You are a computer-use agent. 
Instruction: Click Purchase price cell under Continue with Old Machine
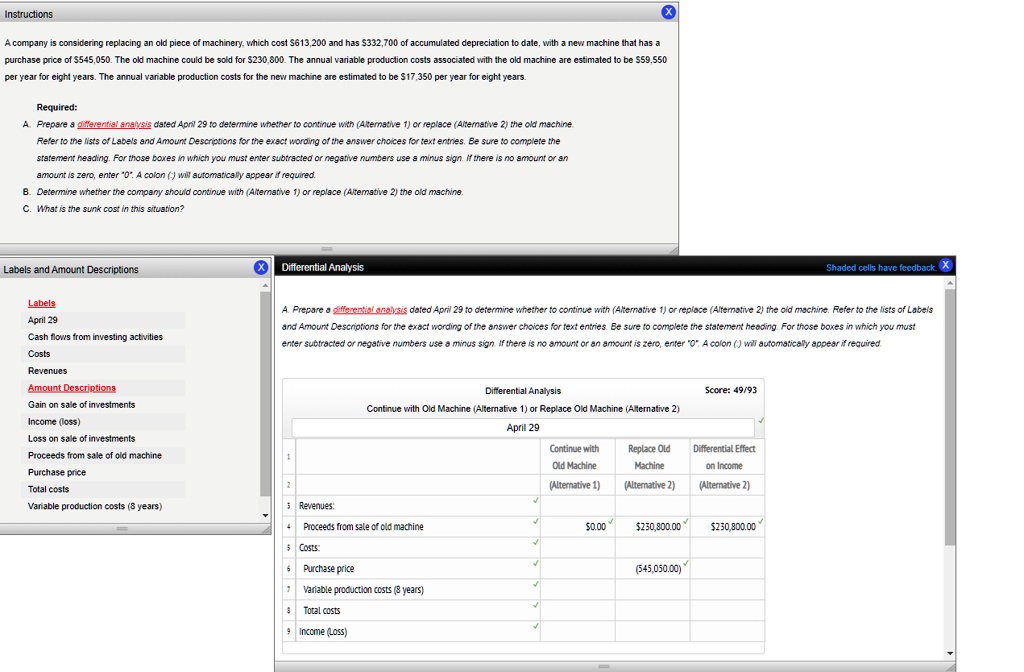574,568
